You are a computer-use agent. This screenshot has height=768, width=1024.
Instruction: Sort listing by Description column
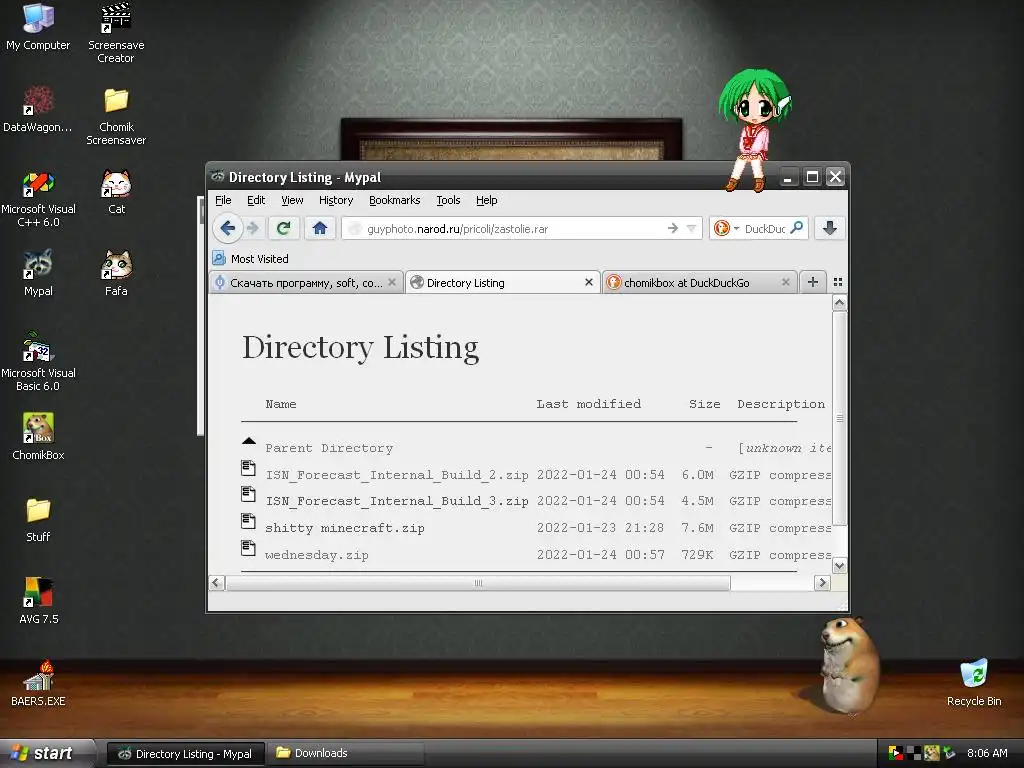tap(781, 404)
